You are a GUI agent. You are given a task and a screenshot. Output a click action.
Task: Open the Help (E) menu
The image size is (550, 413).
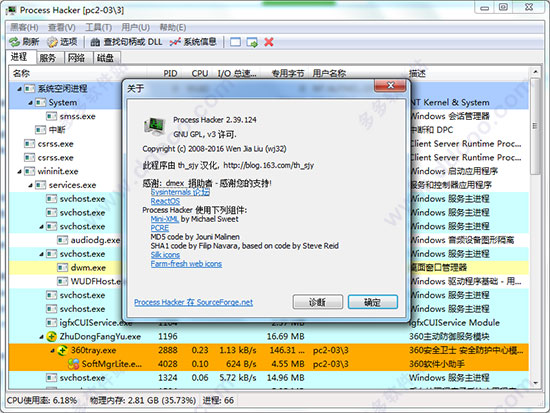click(x=173, y=27)
